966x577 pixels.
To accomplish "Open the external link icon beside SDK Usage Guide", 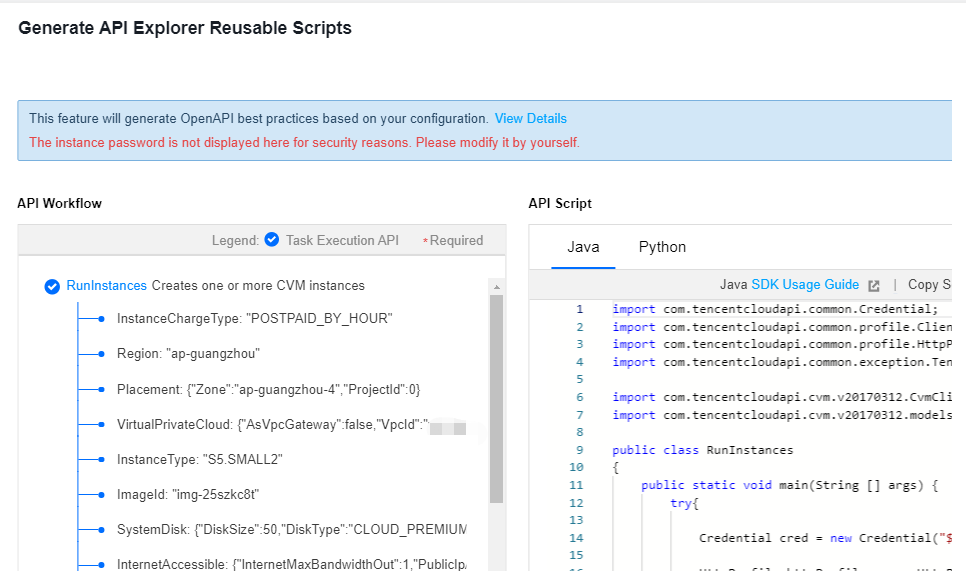I will point(873,285).
